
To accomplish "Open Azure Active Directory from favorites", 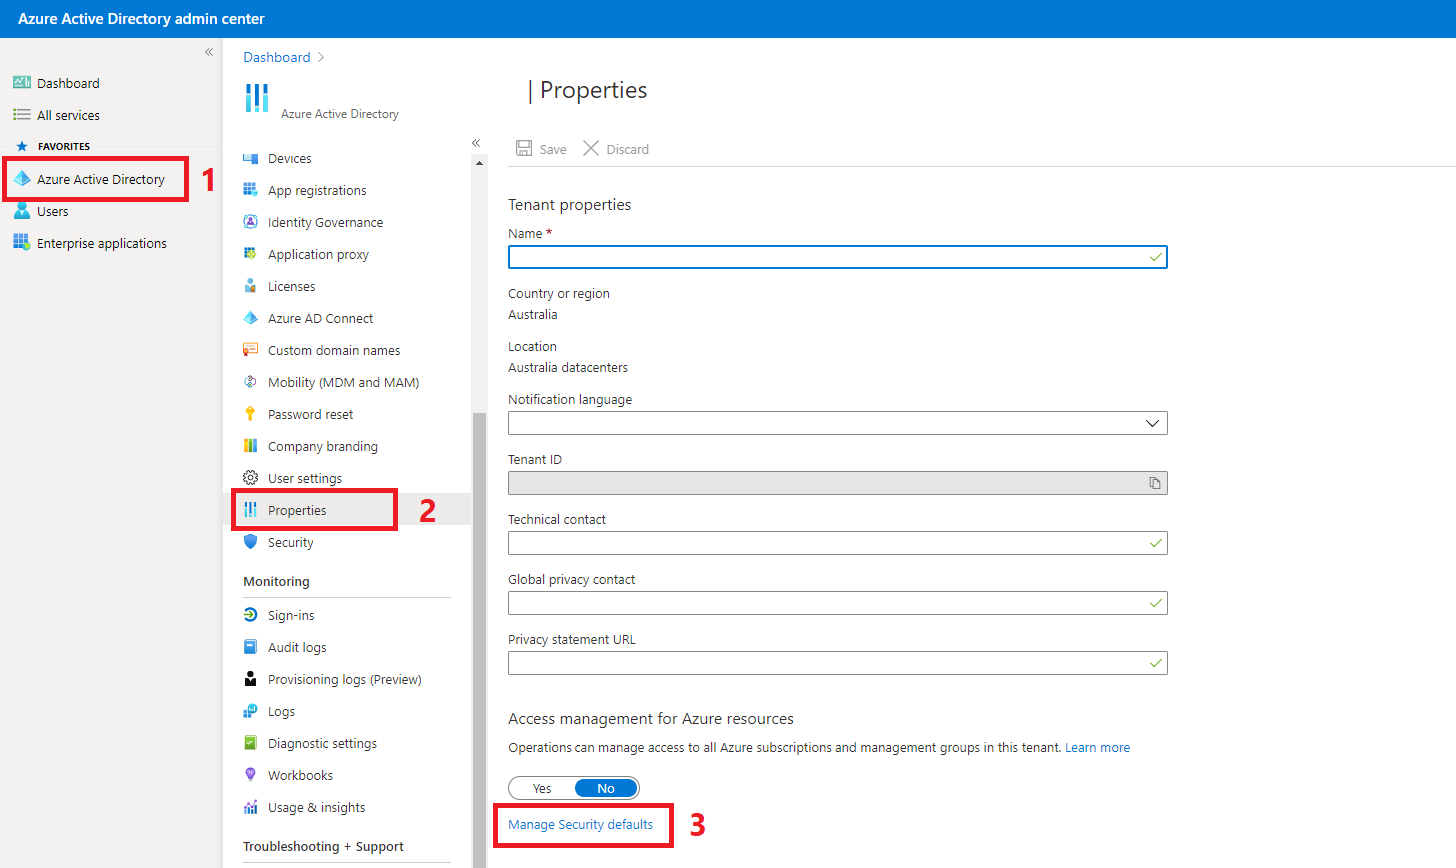I will pos(101,179).
